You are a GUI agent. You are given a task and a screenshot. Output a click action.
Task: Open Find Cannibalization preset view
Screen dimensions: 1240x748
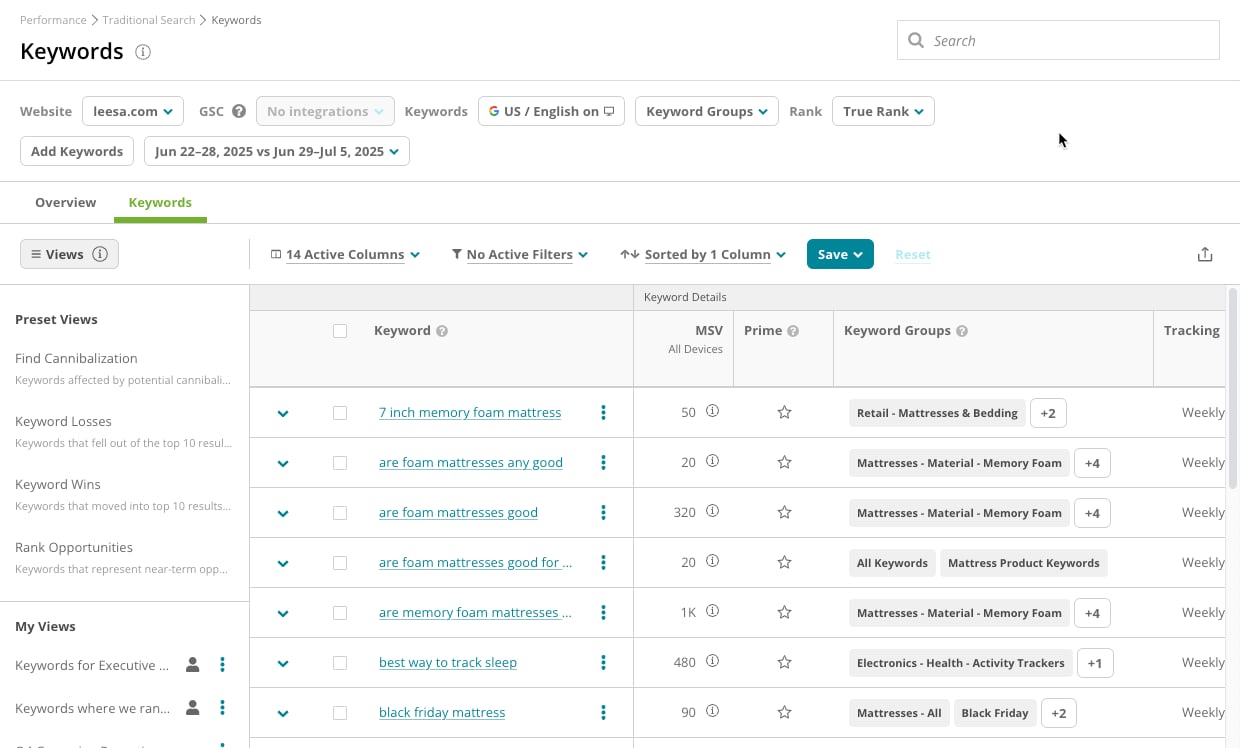pyautogui.click(x=76, y=358)
